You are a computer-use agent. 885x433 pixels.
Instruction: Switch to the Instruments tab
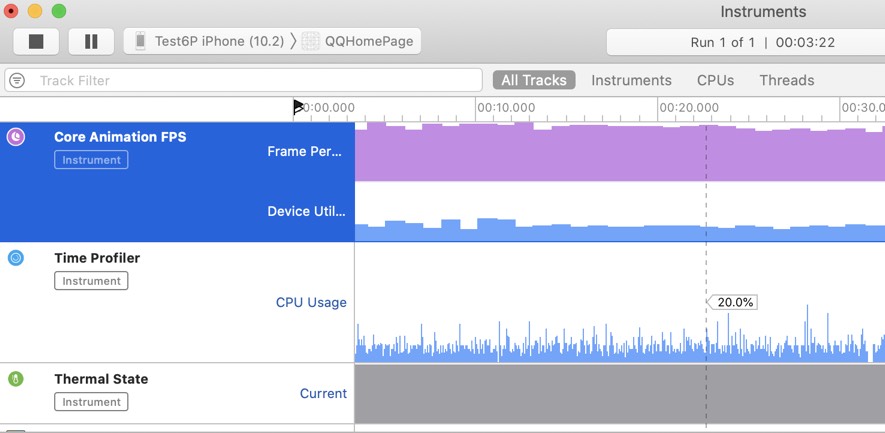(x=631, y=80)
